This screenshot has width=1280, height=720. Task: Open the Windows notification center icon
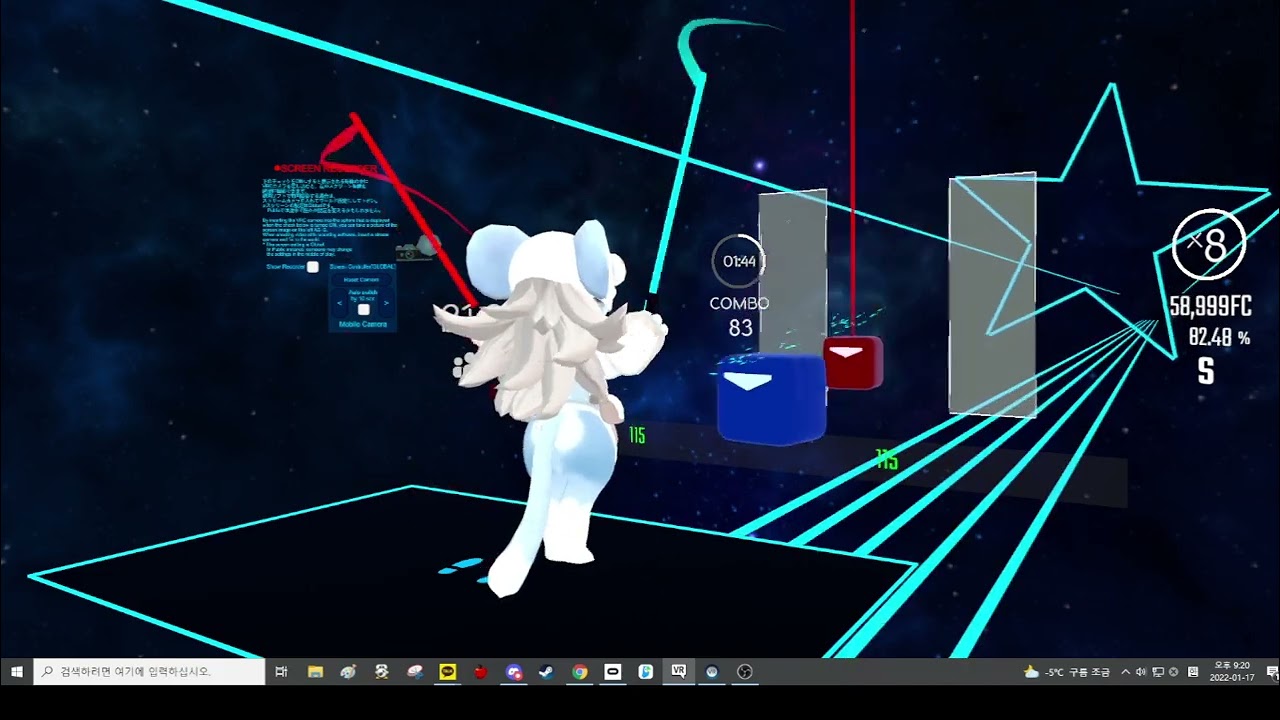[1271, 672]
